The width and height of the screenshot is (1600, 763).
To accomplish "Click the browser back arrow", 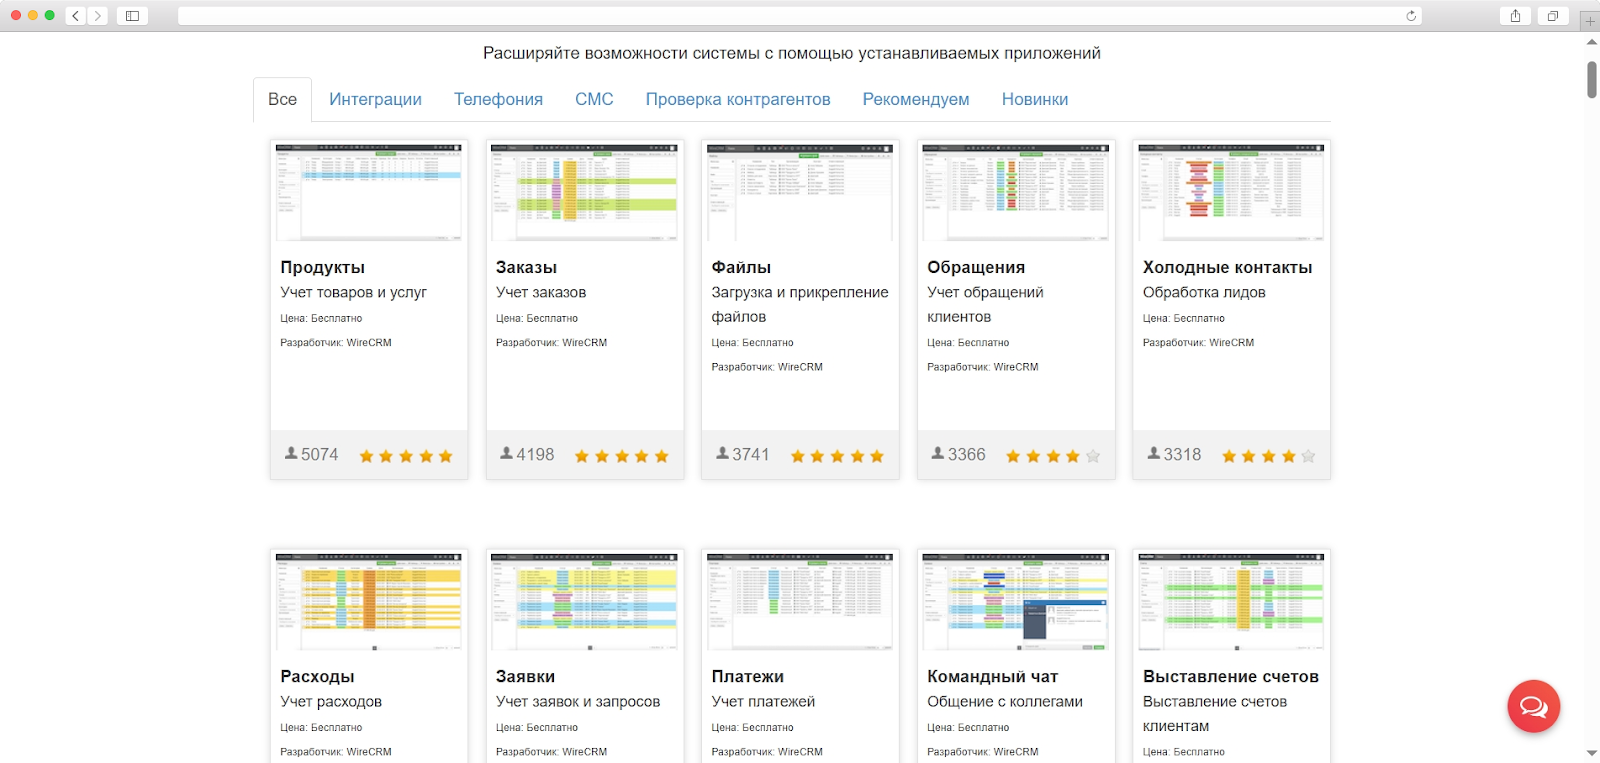I will pyautogui.click(x=76, y=15).
